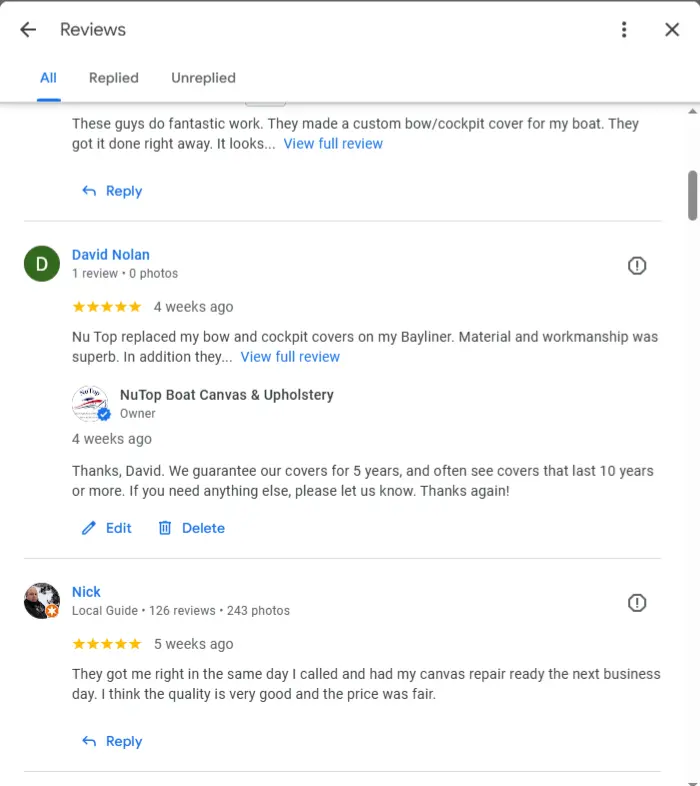This screenshot has width=700, height=786.
Task: Click David Nolan's green avatar
Action: click(42, 264)
